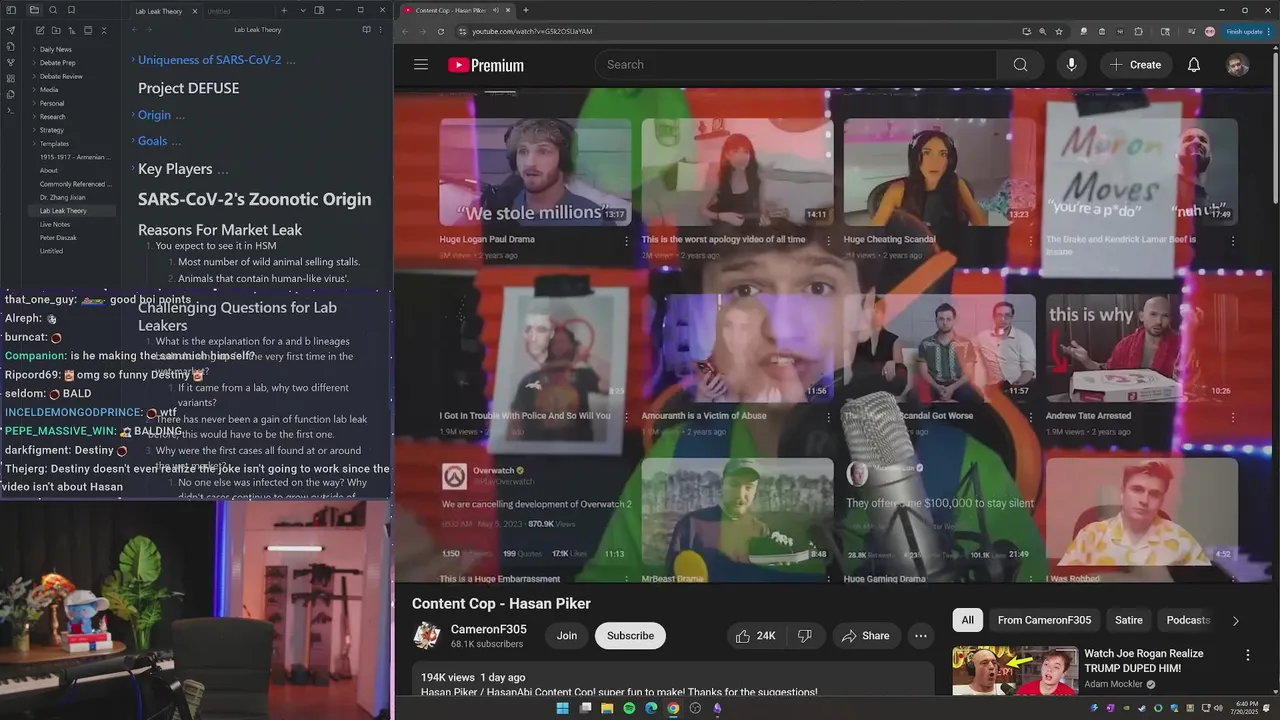Share the Content Cop video
The height and width of the screenshot is (720, 1280).
tap(865, 636)
